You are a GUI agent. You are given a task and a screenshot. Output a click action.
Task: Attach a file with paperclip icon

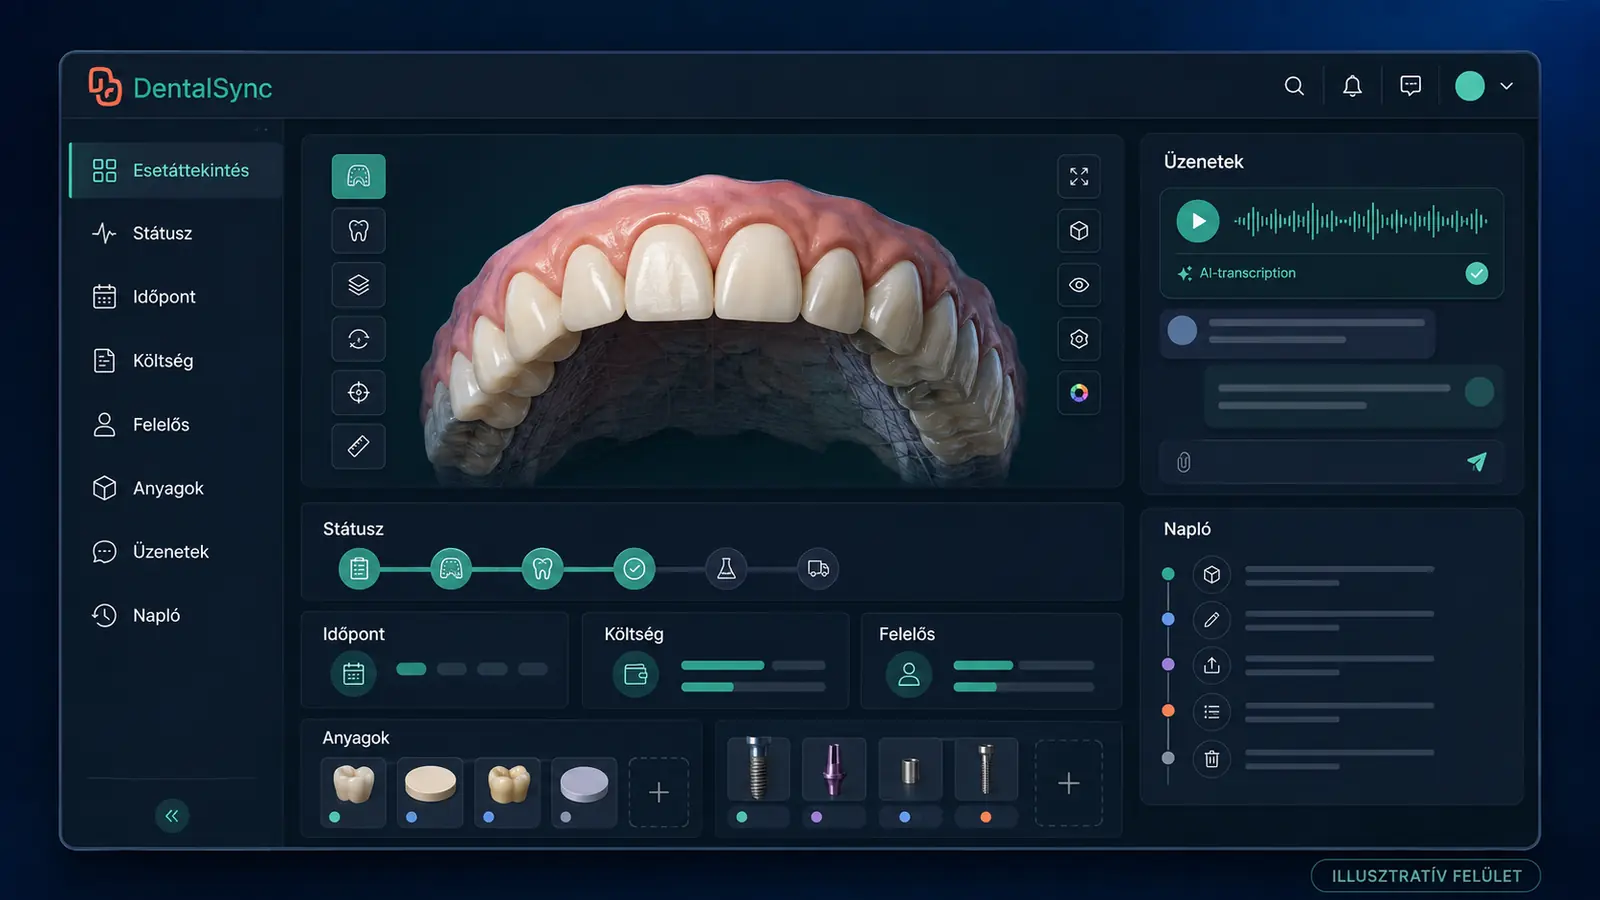pyautogui.click(x=1184, y=462)
